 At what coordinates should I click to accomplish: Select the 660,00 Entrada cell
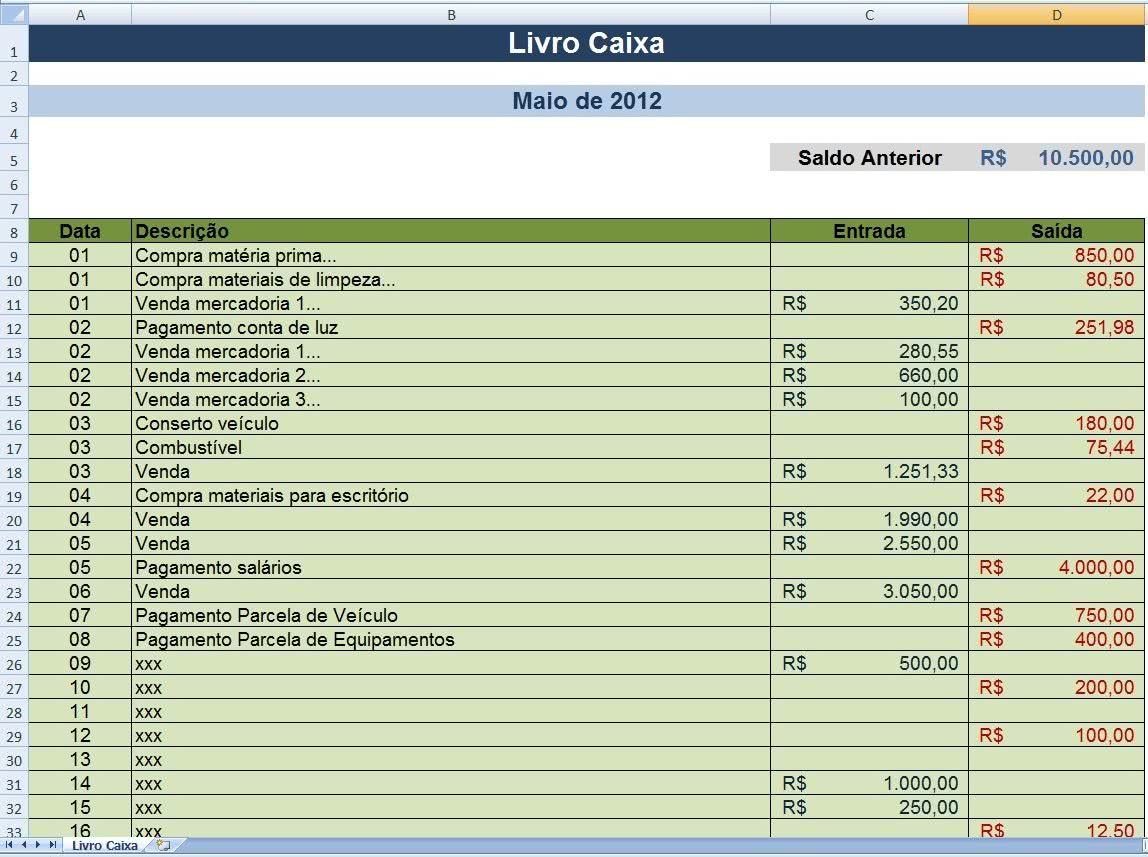(x=869, y=375)
